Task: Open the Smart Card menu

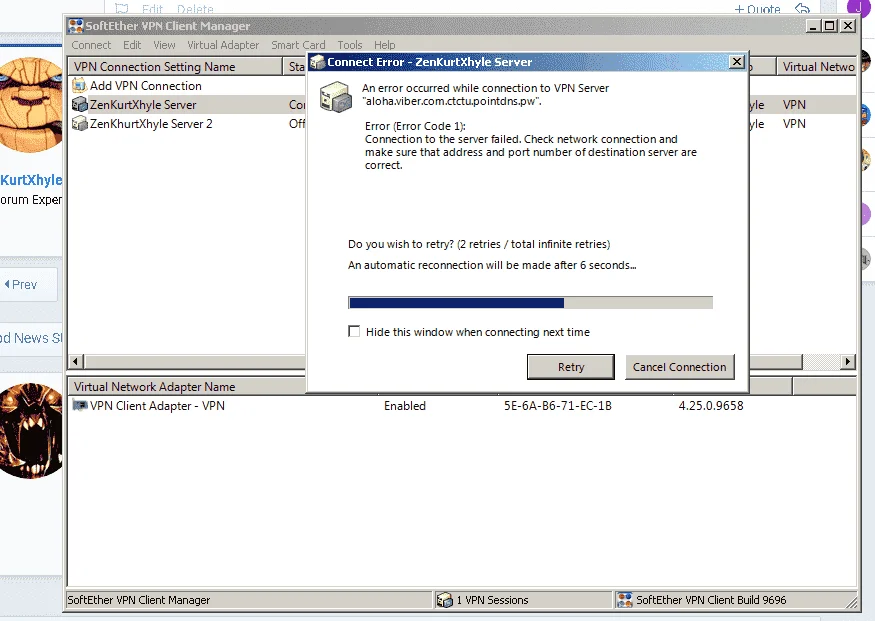Action: tap(298, 45)
